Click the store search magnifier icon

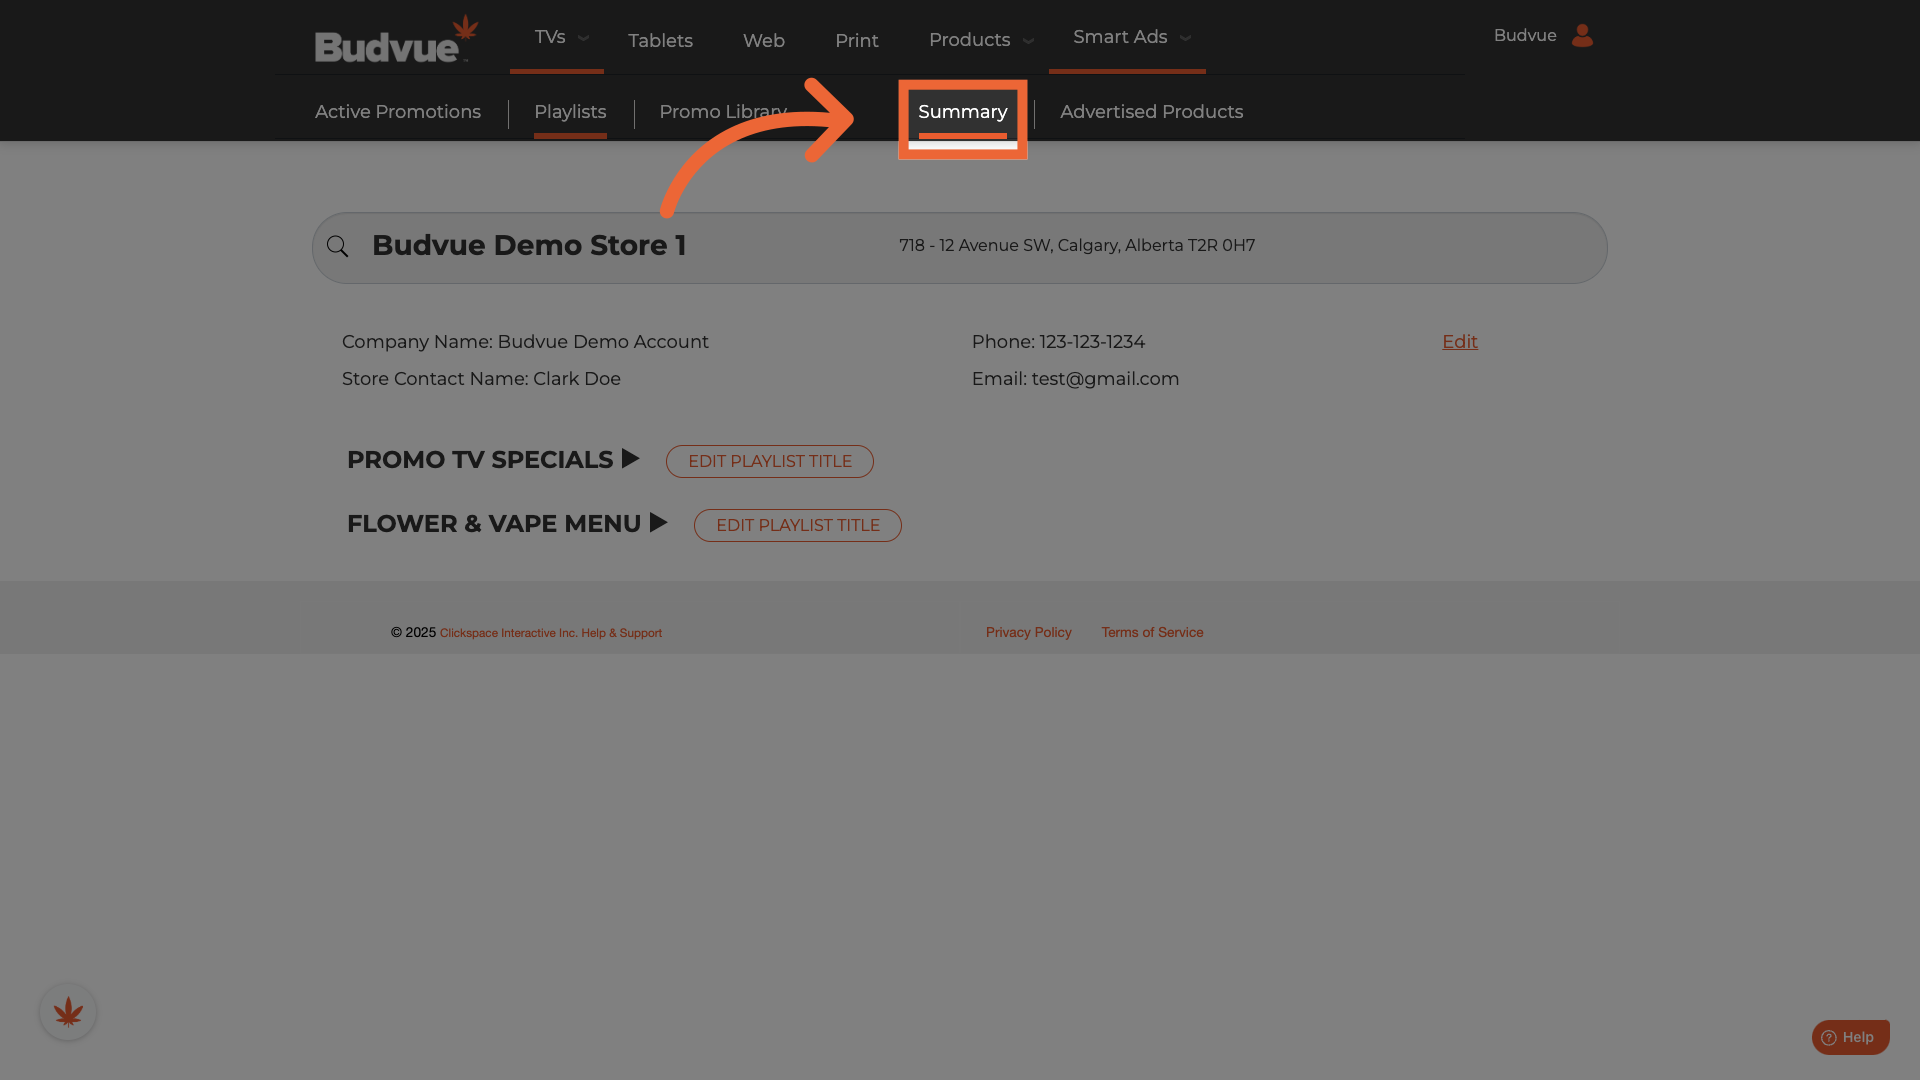coord(338,247)
